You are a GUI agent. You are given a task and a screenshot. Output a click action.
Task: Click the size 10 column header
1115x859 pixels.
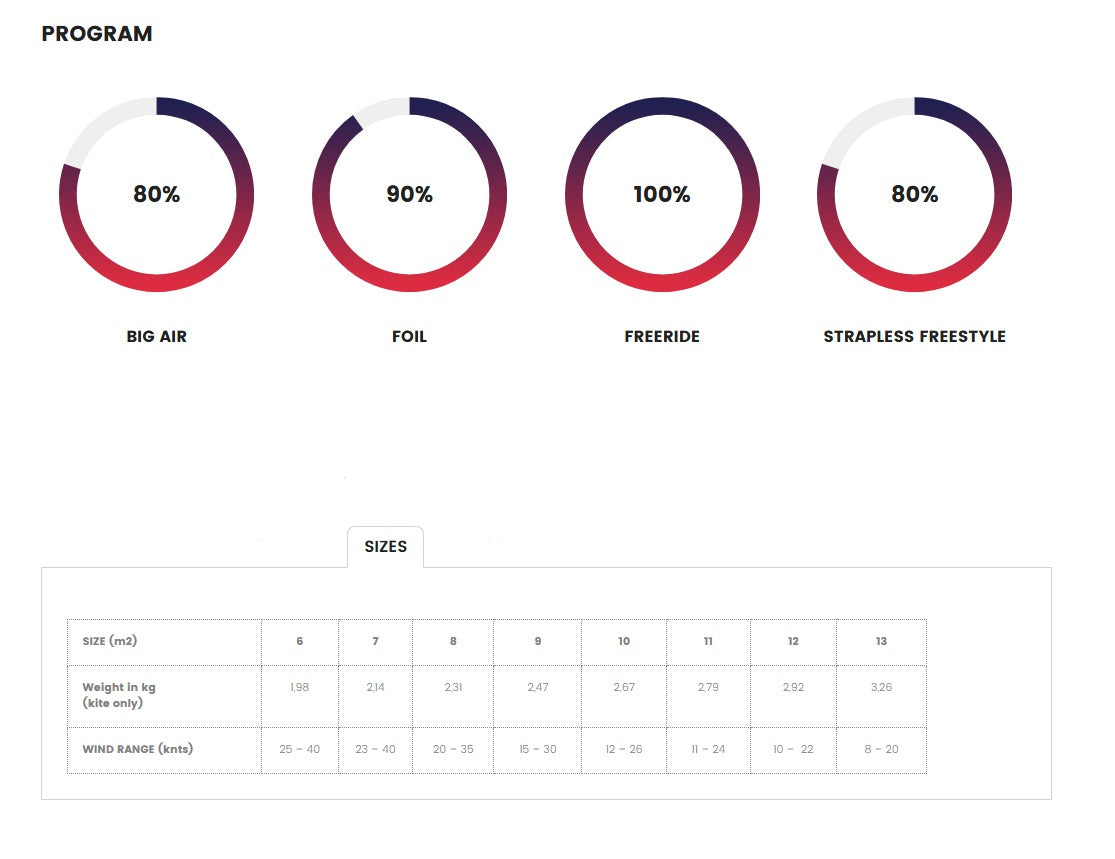click(624, 641)
